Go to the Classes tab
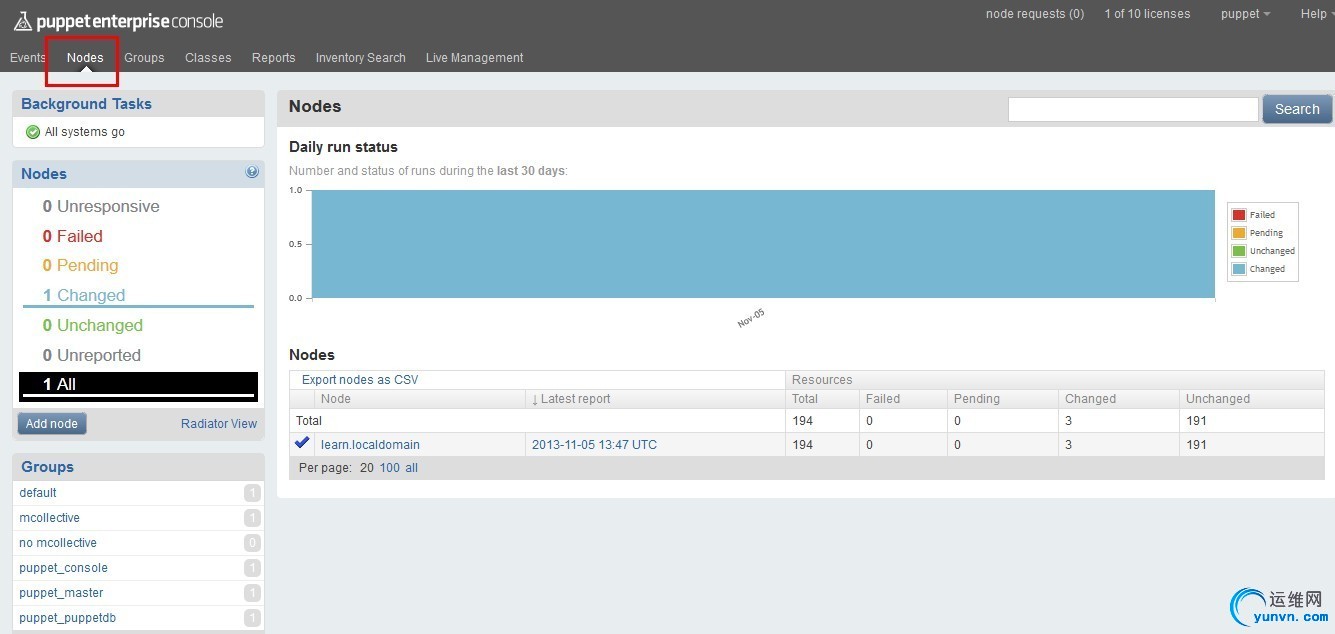Viewport: 1335px width, 634px height. coord(208,58)
